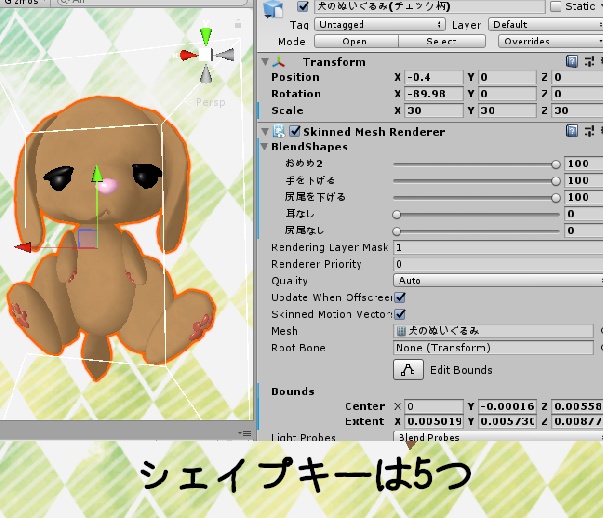Click the Renderer Priority field
Screen dimensions: 603x518
[x=498, y=264]
